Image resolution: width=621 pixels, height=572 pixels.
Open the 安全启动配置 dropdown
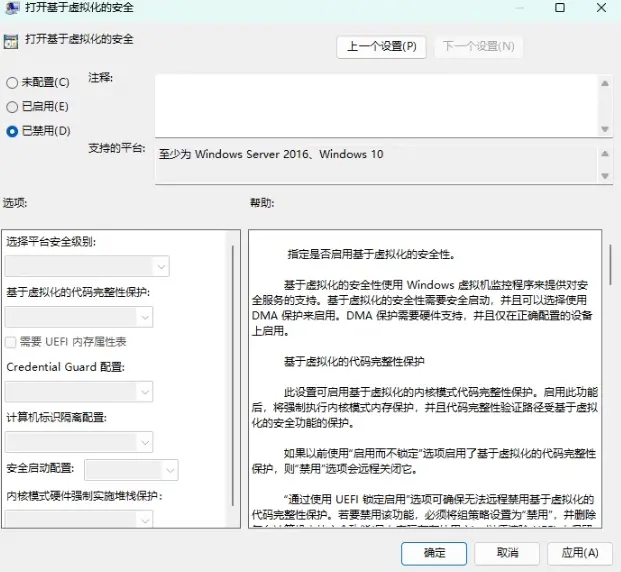tap(131, 470)
